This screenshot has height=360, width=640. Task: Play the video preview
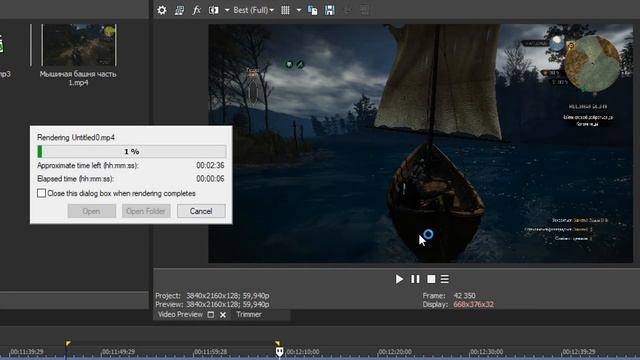tap(399, 279)
